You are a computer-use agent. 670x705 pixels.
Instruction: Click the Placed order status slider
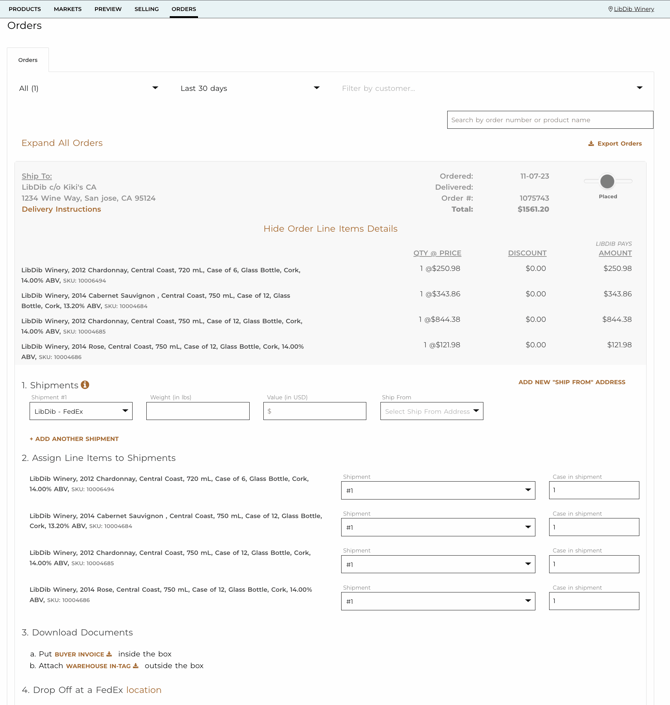(x=607, y=181)
